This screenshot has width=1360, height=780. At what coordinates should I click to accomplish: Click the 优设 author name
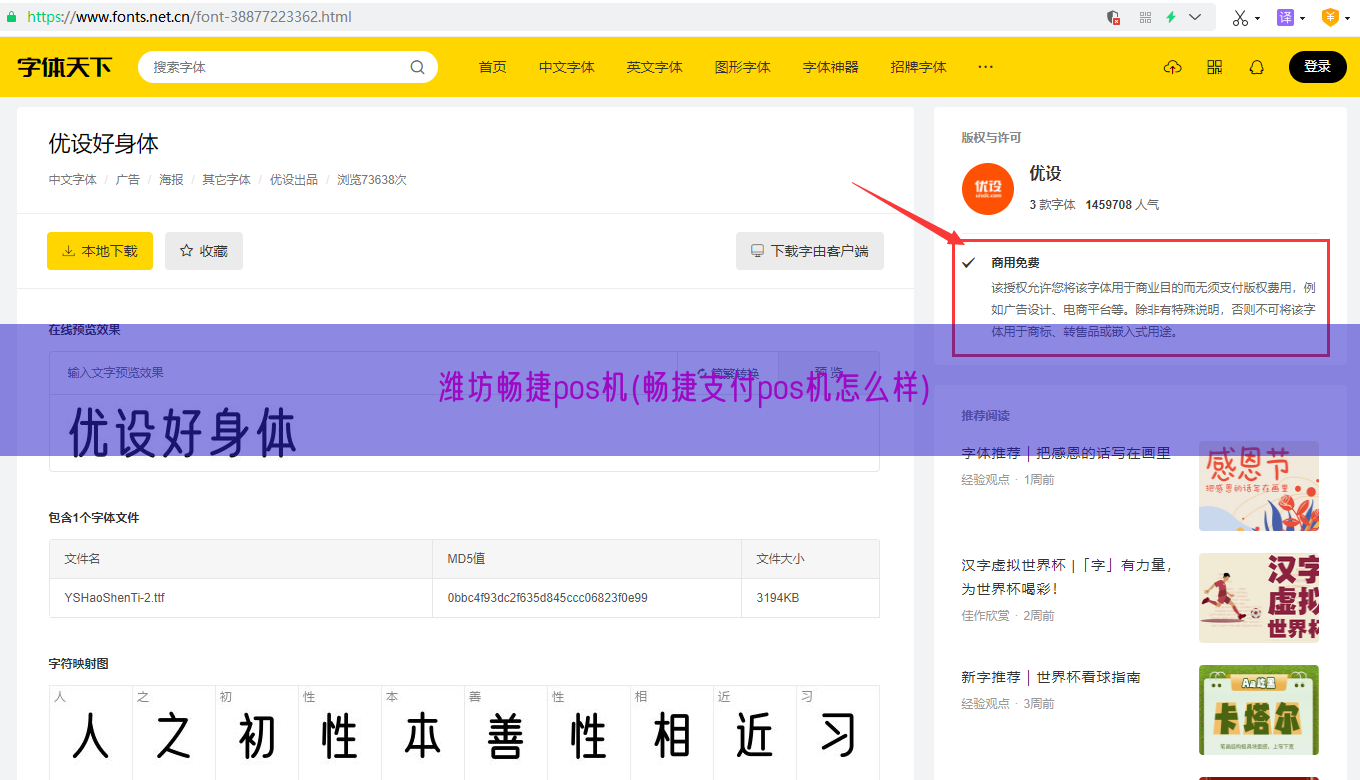[1045, 173]
